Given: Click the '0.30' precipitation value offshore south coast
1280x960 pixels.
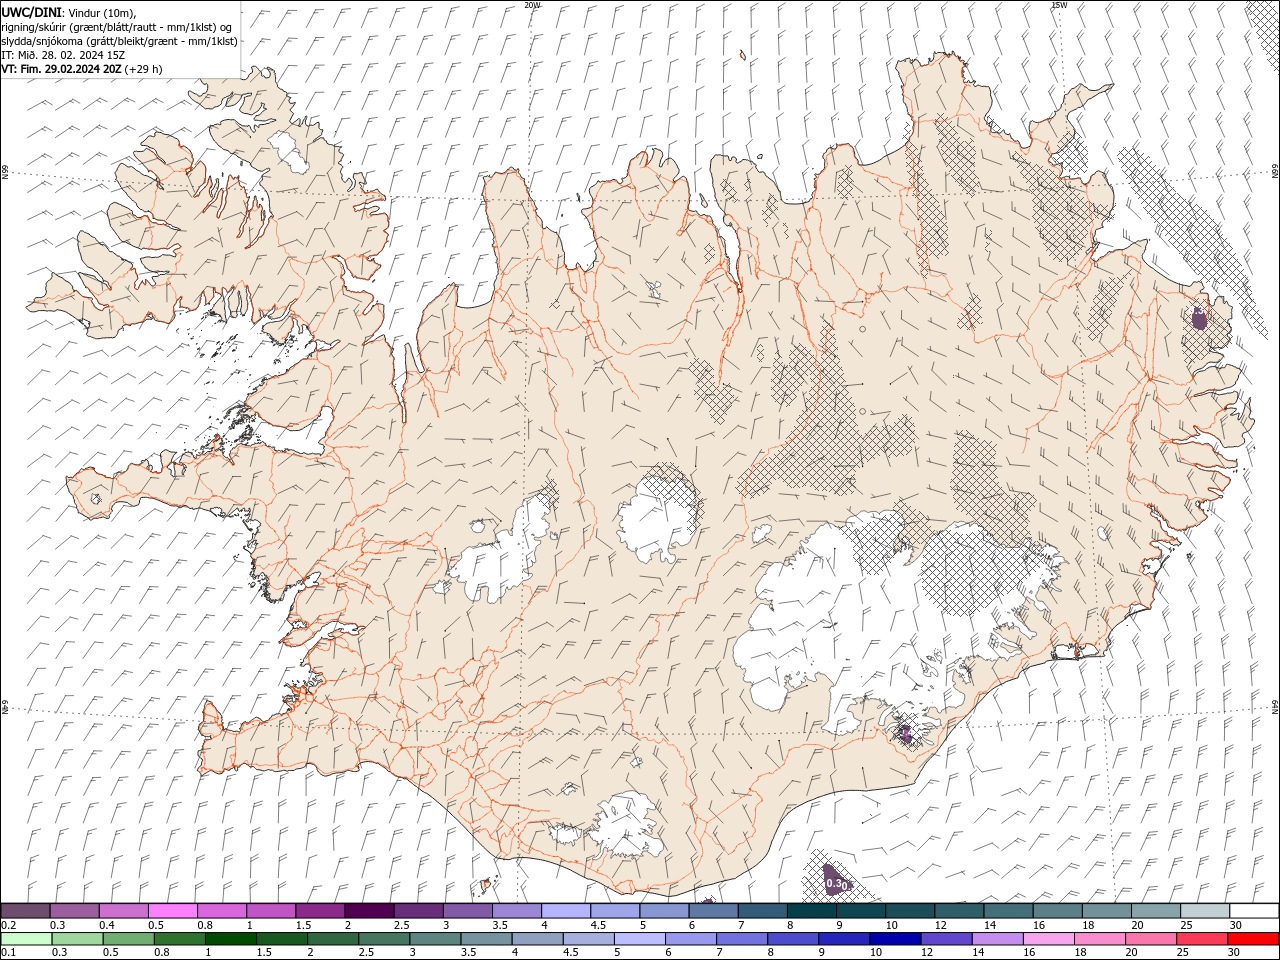Looking at the screenshot, I should click(836, 884).
